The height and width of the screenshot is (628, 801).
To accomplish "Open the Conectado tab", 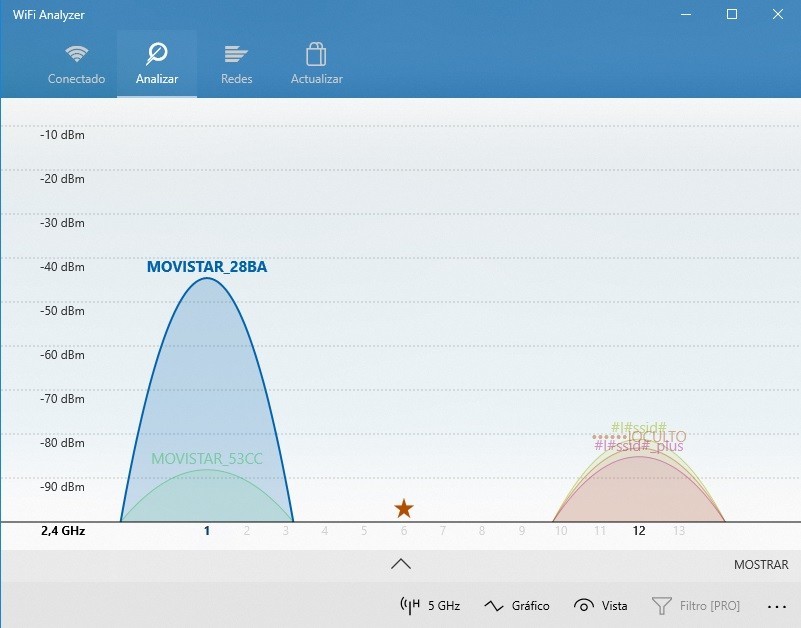I will point(77,64).
